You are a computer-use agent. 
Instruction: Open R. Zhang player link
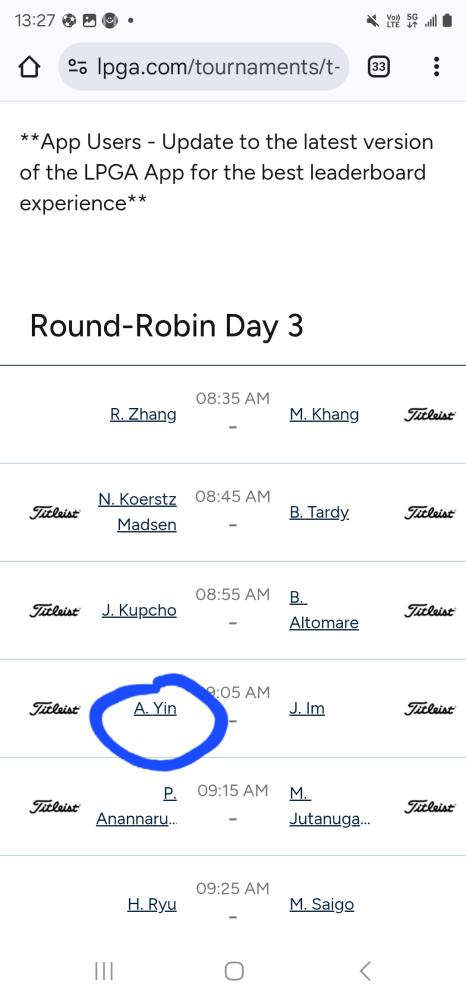[x=143, y=415]
